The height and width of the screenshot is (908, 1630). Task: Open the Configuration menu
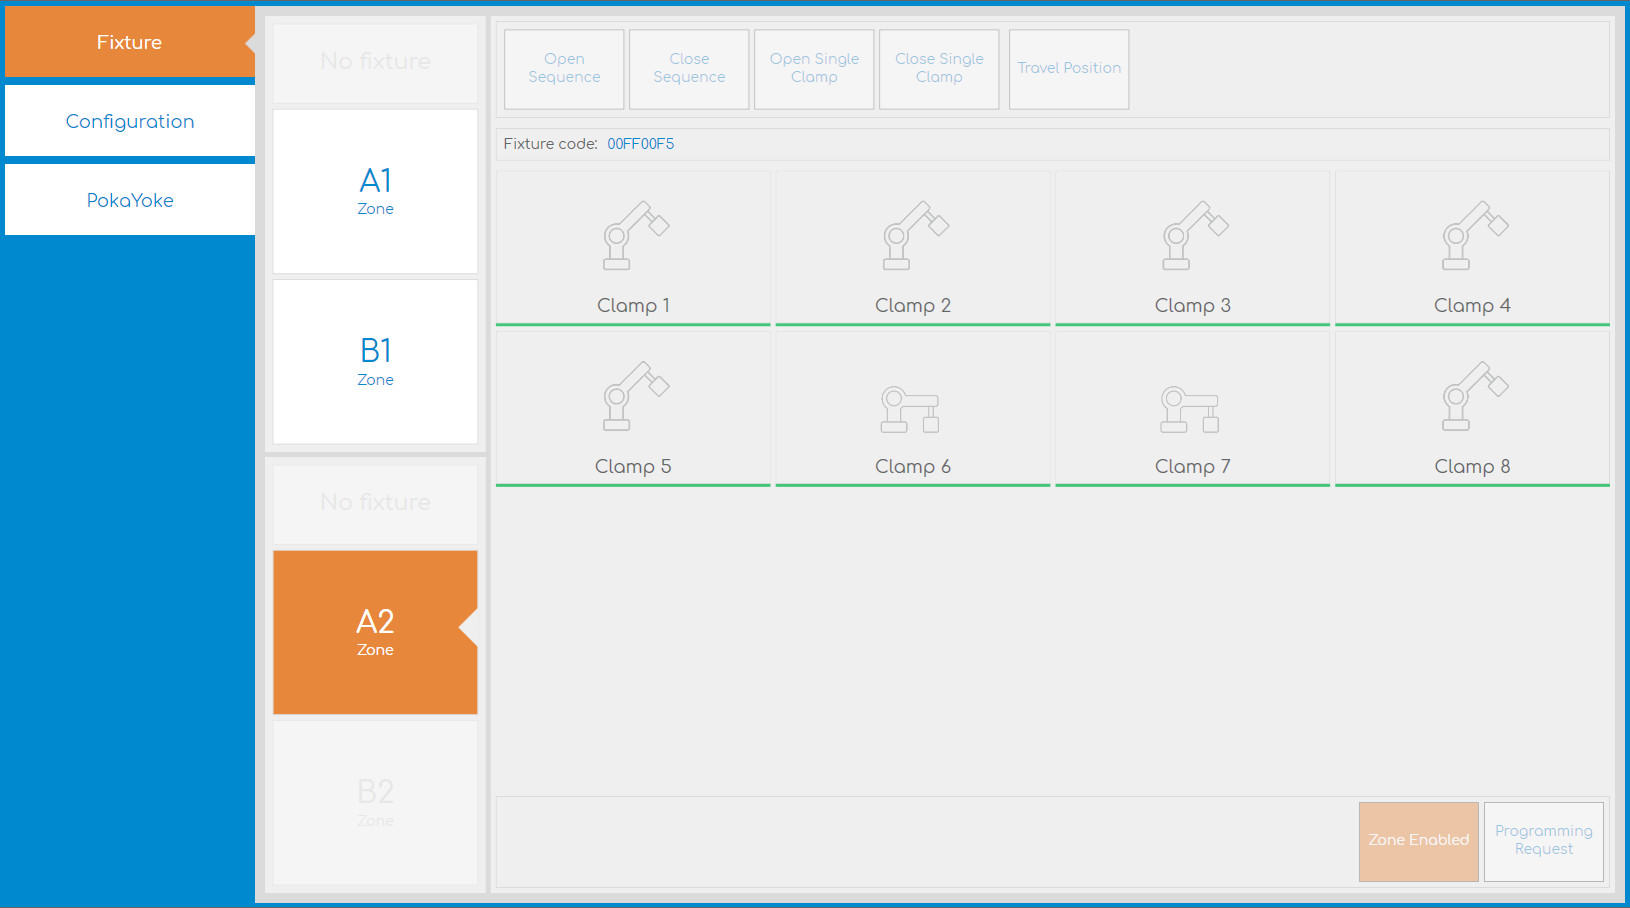[x=130, y=121]
